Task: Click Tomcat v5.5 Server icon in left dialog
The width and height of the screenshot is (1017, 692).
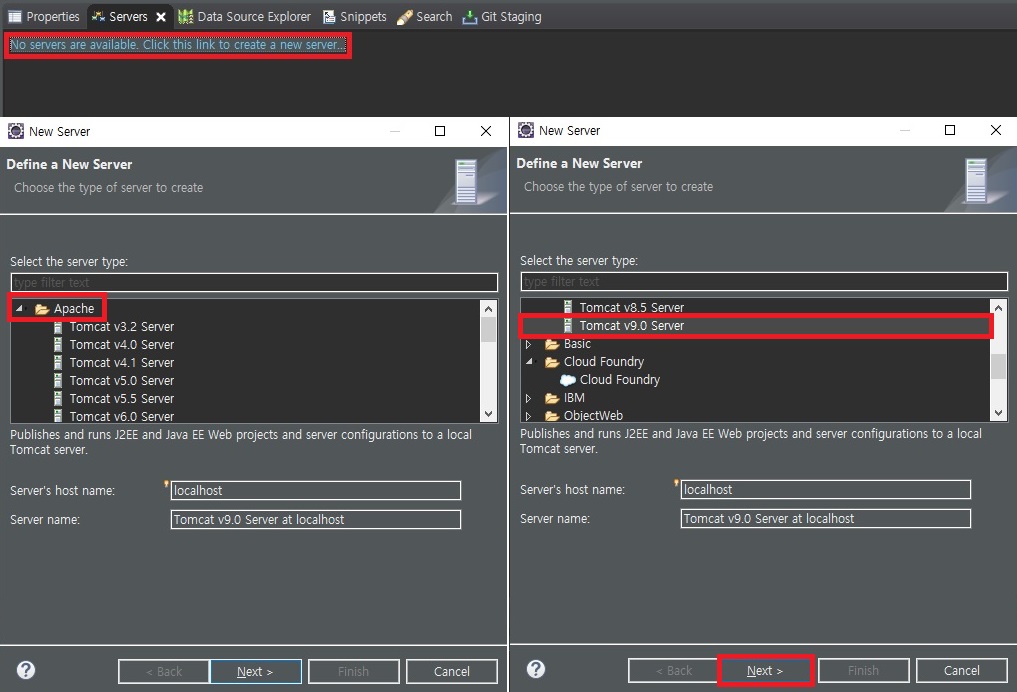Action: pos(58,398)
